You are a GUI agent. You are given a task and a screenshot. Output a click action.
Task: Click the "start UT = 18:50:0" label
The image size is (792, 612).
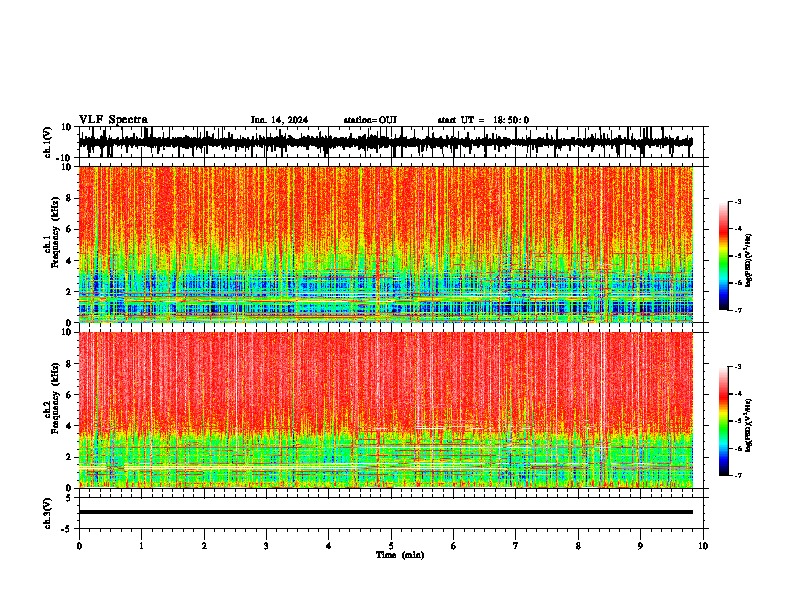pyautogui.click(x=483, y=120)
